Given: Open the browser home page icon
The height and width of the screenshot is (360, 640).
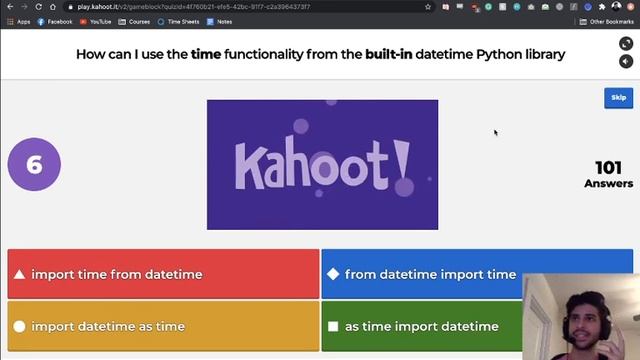Looking at the screenshot, I should [x=53, y=7].
